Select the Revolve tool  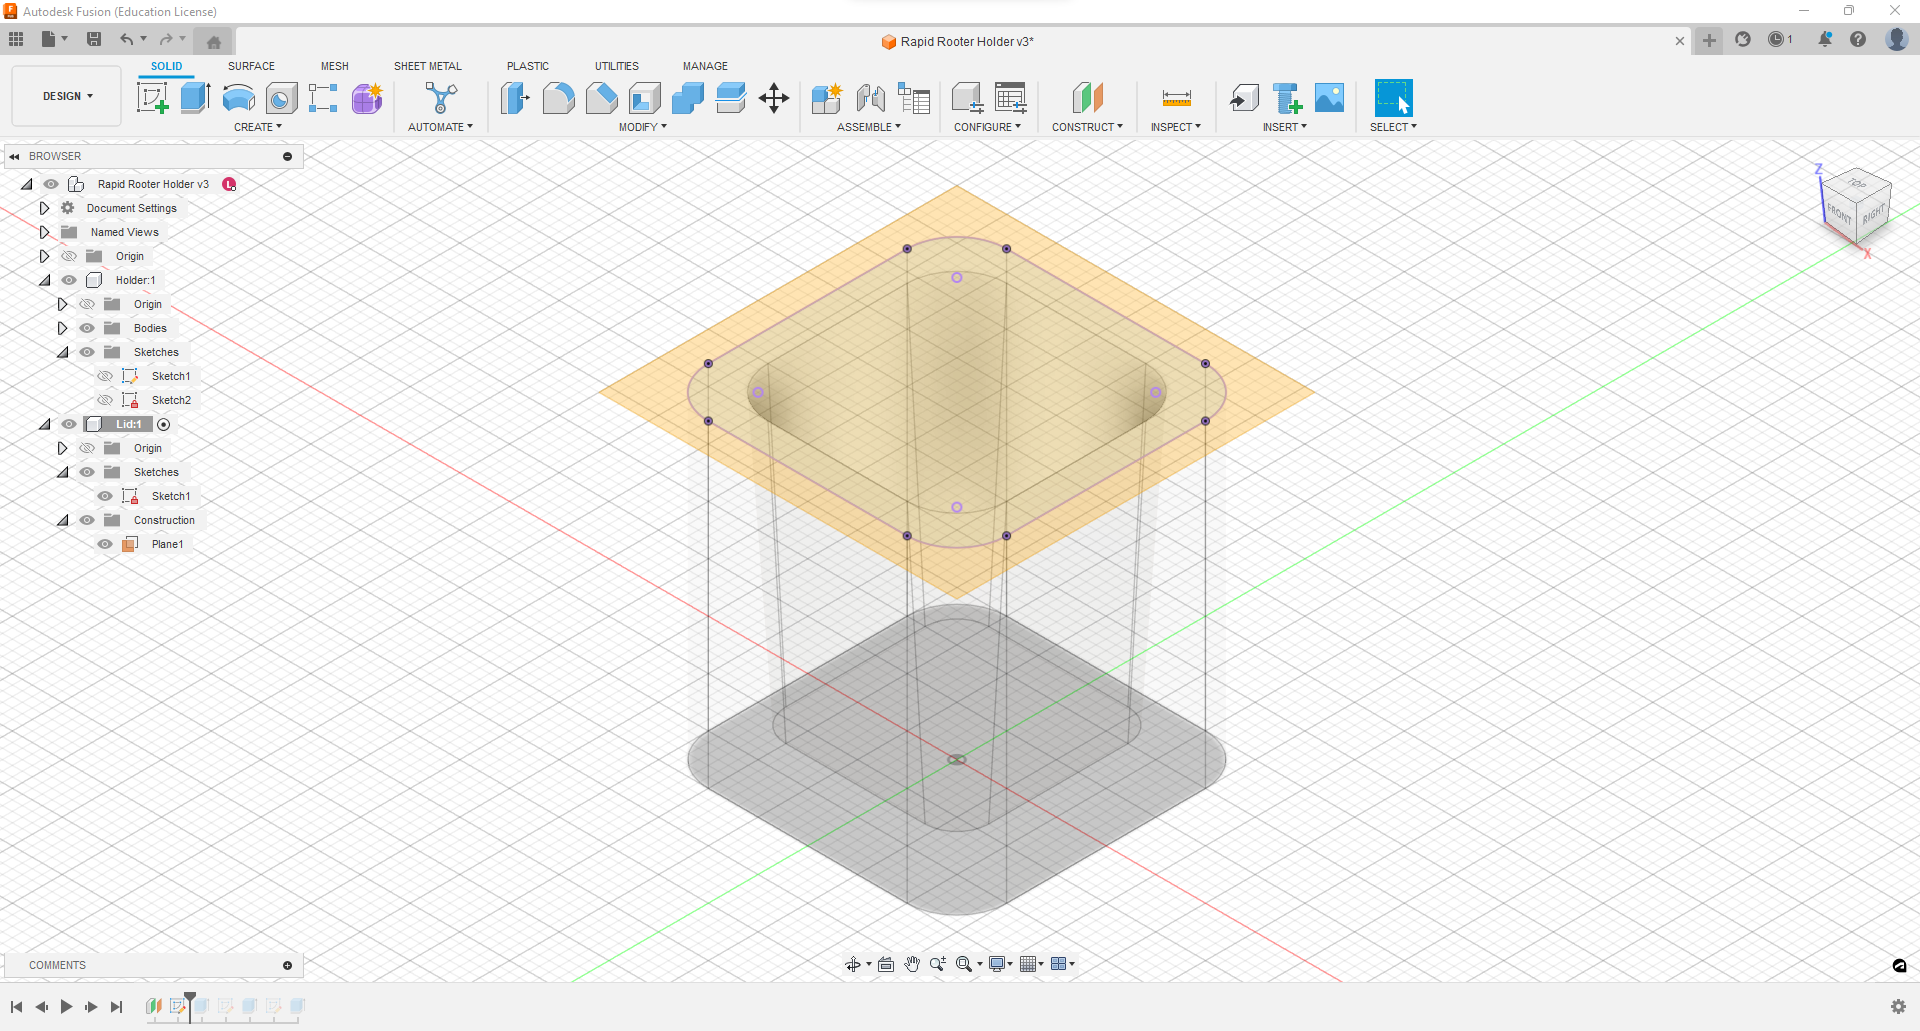(x=239, y=98)
